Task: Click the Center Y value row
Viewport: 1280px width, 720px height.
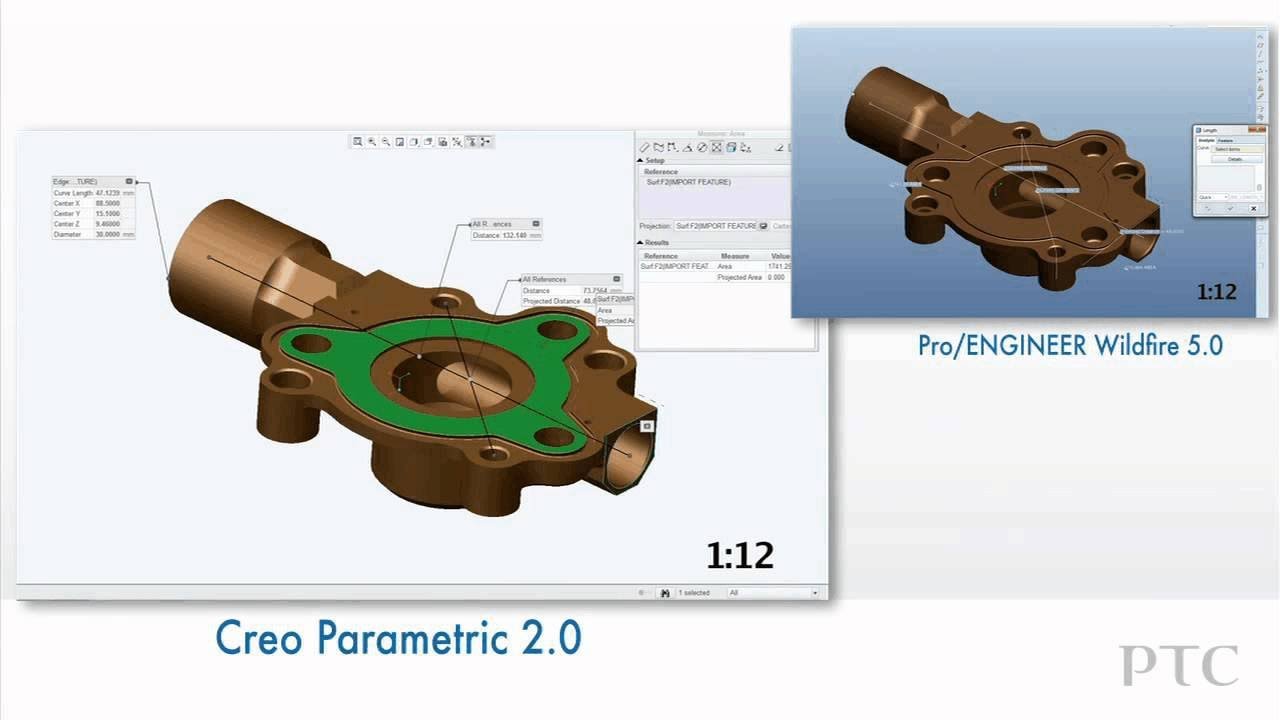Action: 93,214
